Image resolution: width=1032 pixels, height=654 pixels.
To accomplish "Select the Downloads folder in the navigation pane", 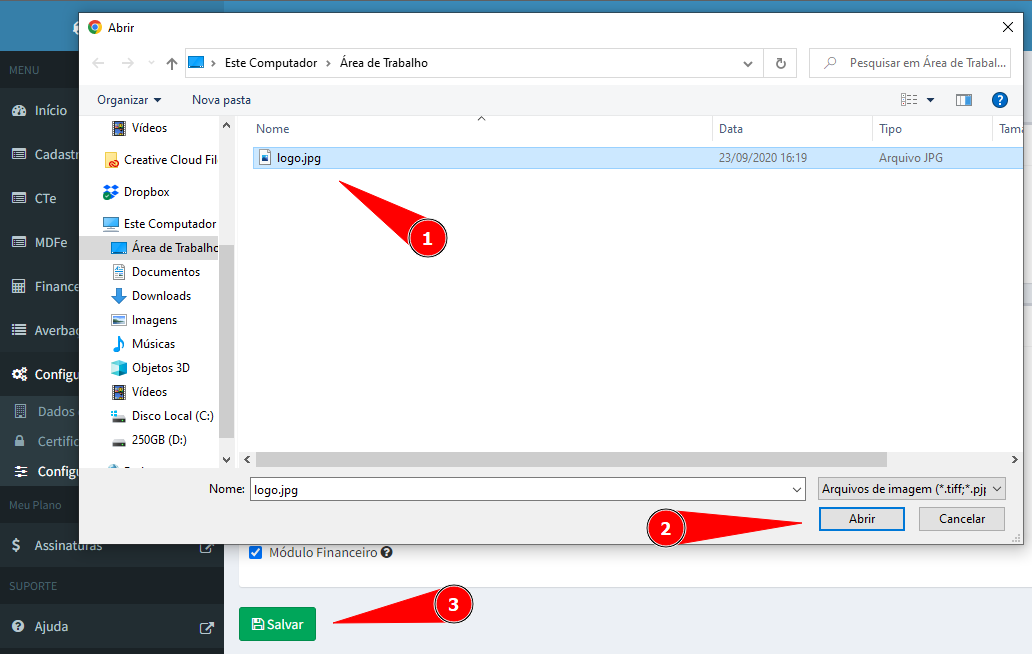I will coord(161,296).
